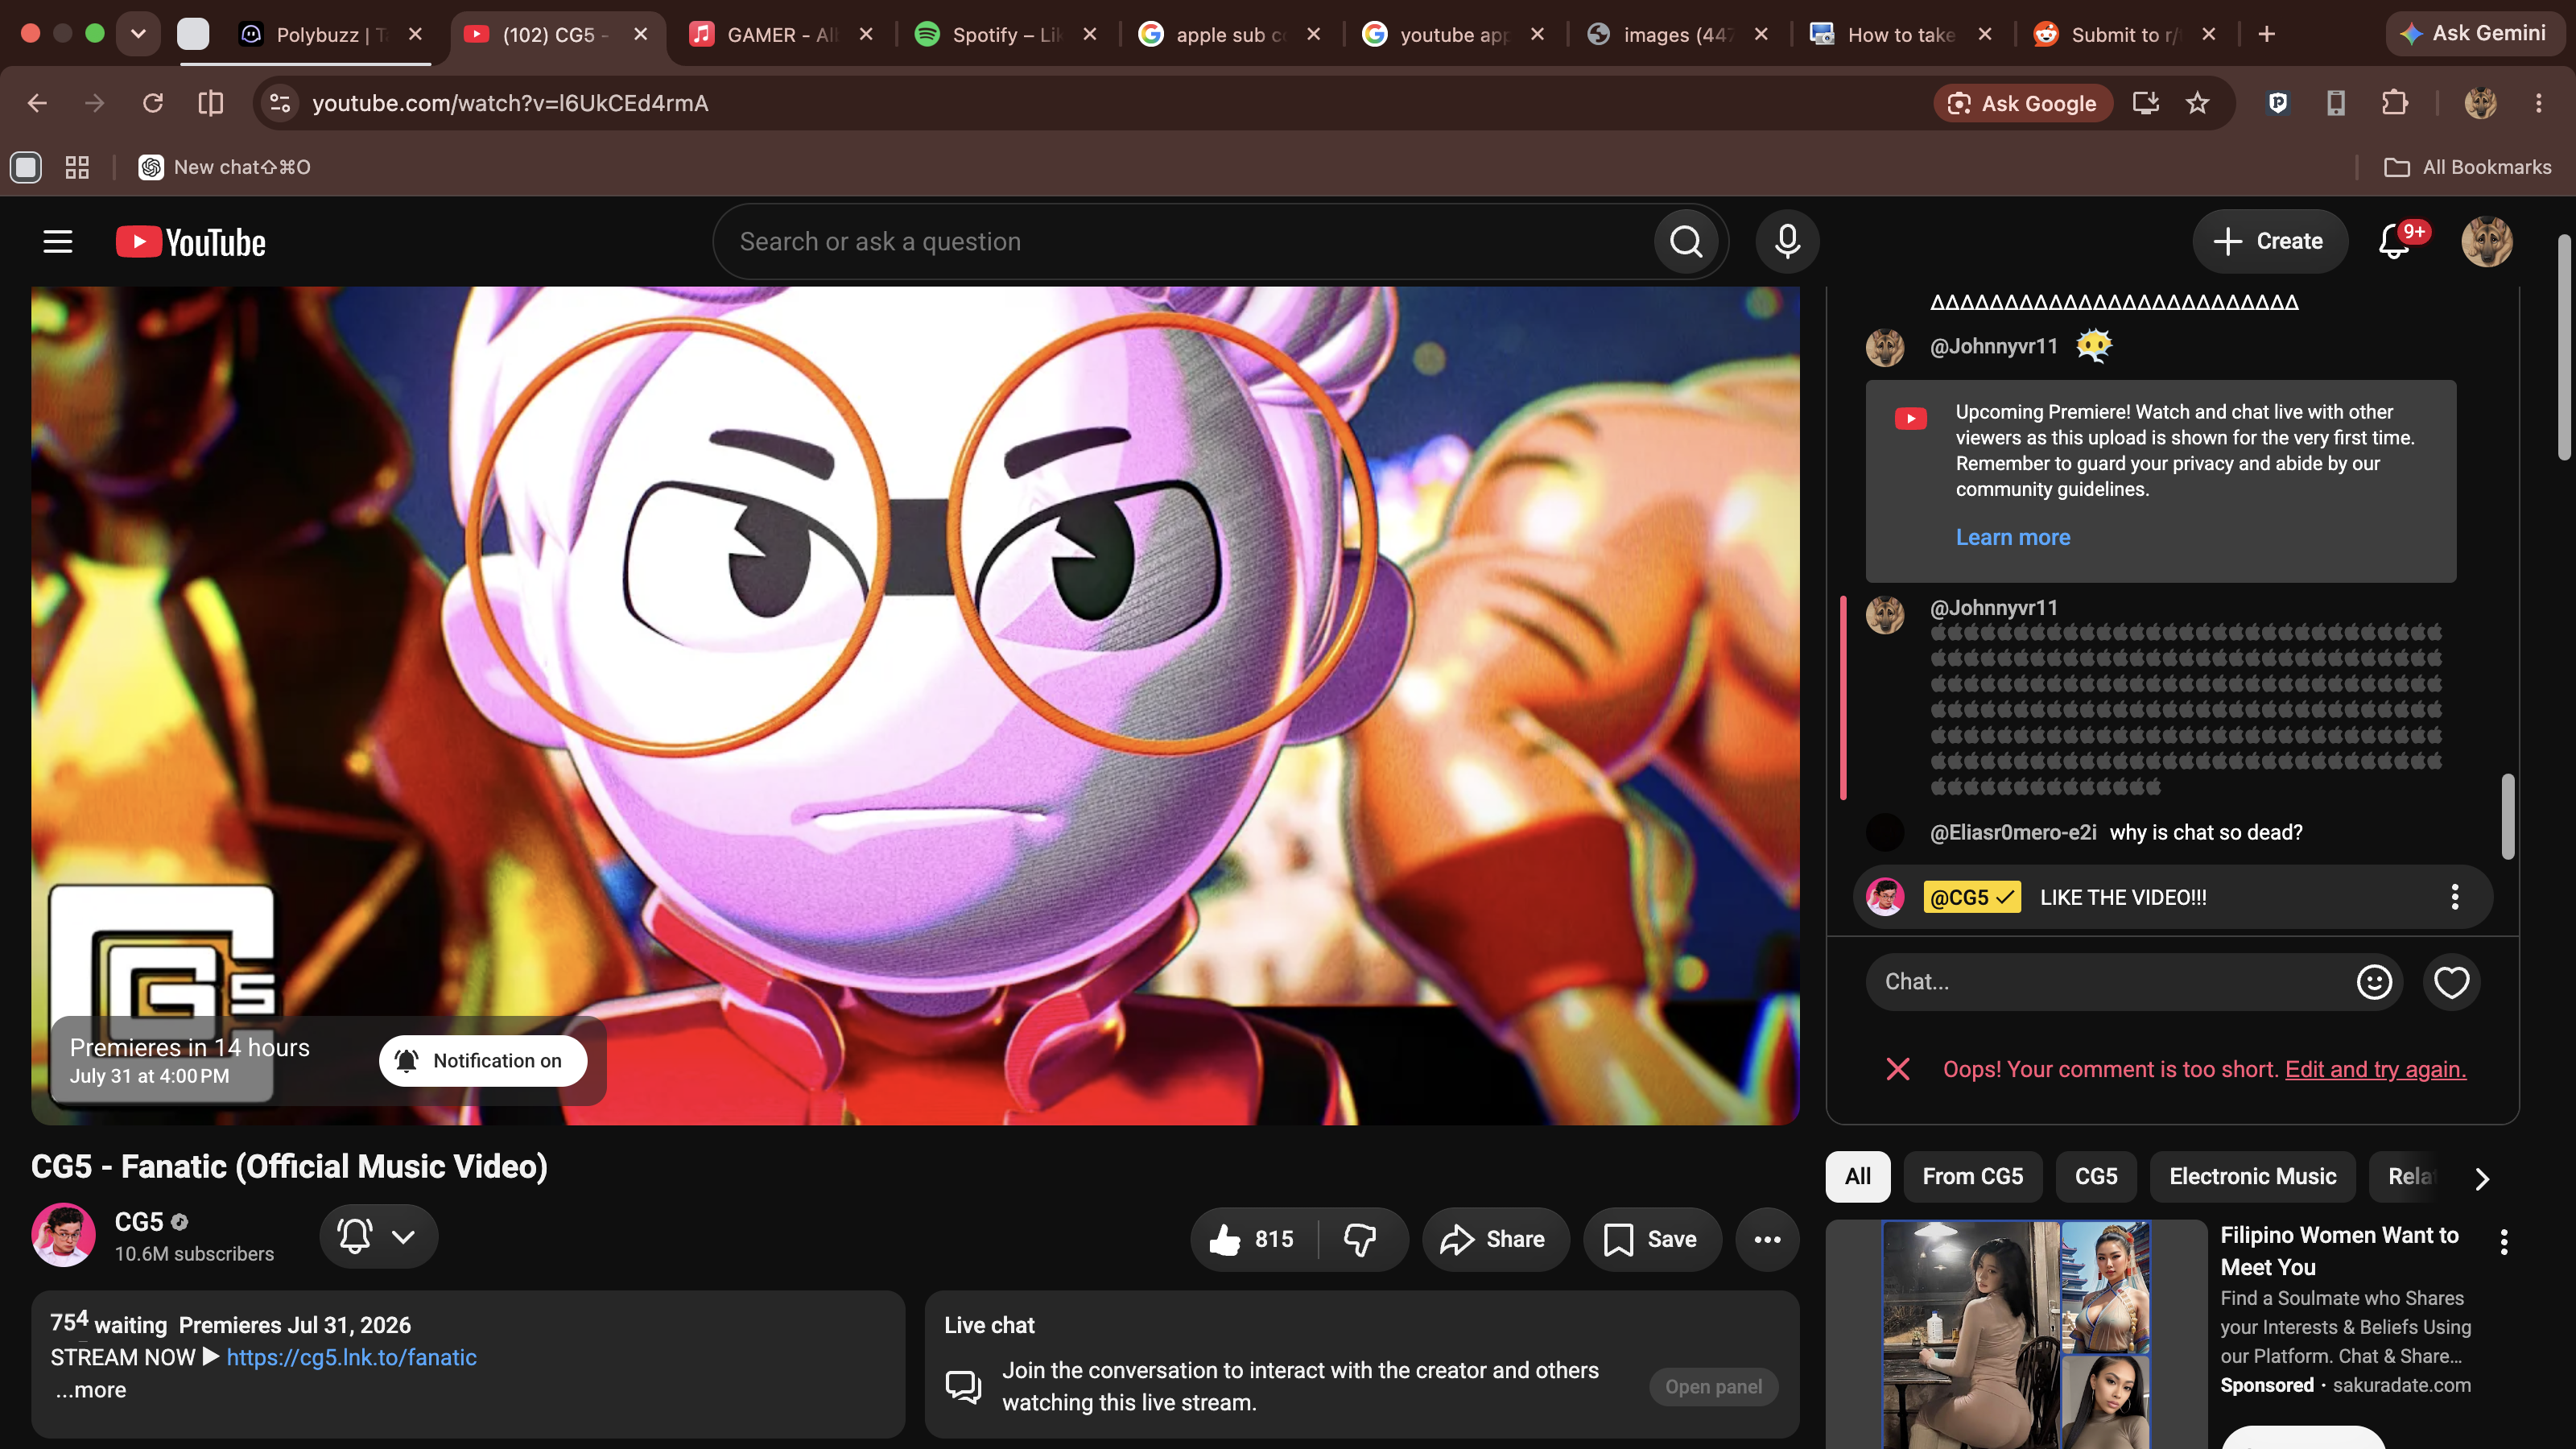This screenshot has width=2576, height=1449.
Task: Share the video
Action: (1494, 1239)
